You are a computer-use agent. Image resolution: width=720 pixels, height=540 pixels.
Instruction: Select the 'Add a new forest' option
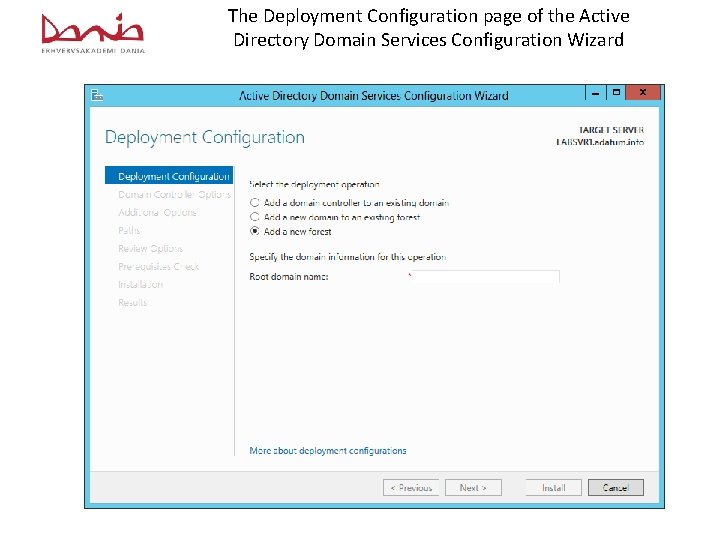click(x=290, y=231)
